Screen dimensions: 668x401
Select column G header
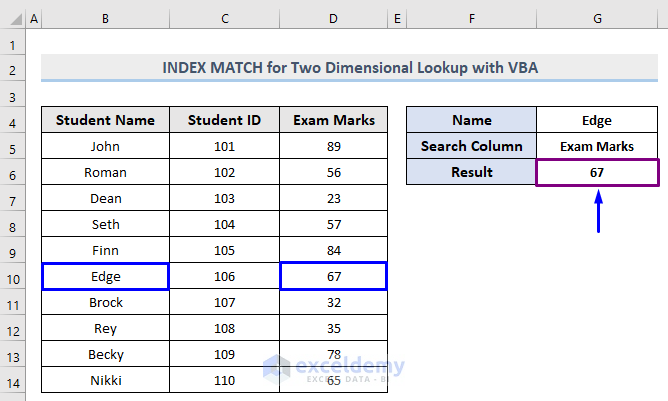click(x=597, y=19)
